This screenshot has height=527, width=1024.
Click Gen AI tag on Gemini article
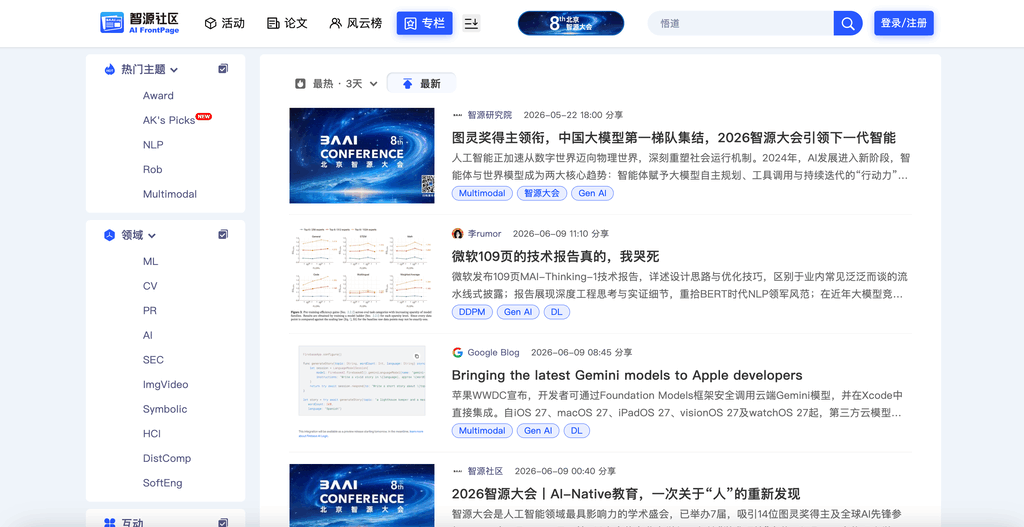pos(538,431)
